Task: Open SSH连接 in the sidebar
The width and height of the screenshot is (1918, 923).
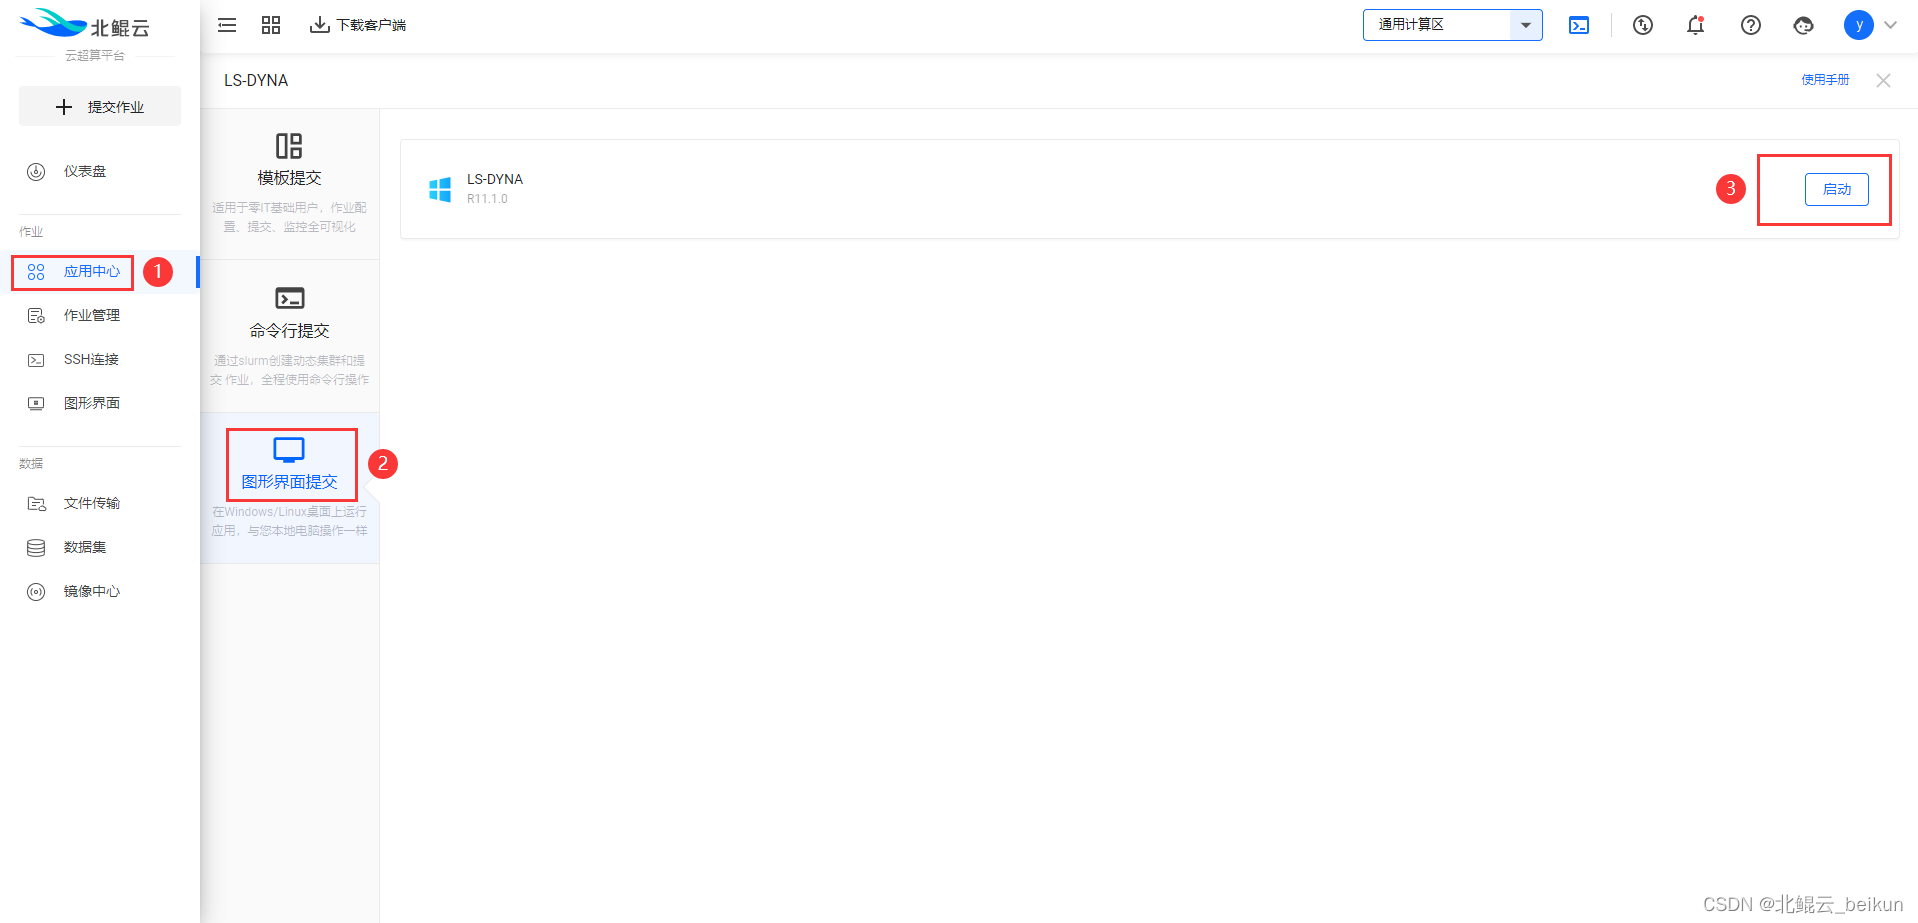Action: (x=100, y=359)
